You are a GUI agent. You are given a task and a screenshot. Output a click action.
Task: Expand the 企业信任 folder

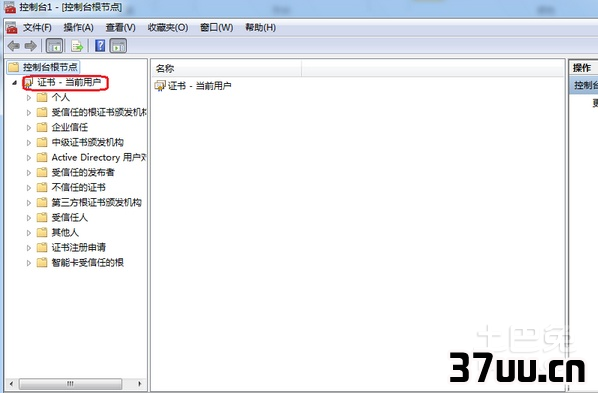point(29,127)
